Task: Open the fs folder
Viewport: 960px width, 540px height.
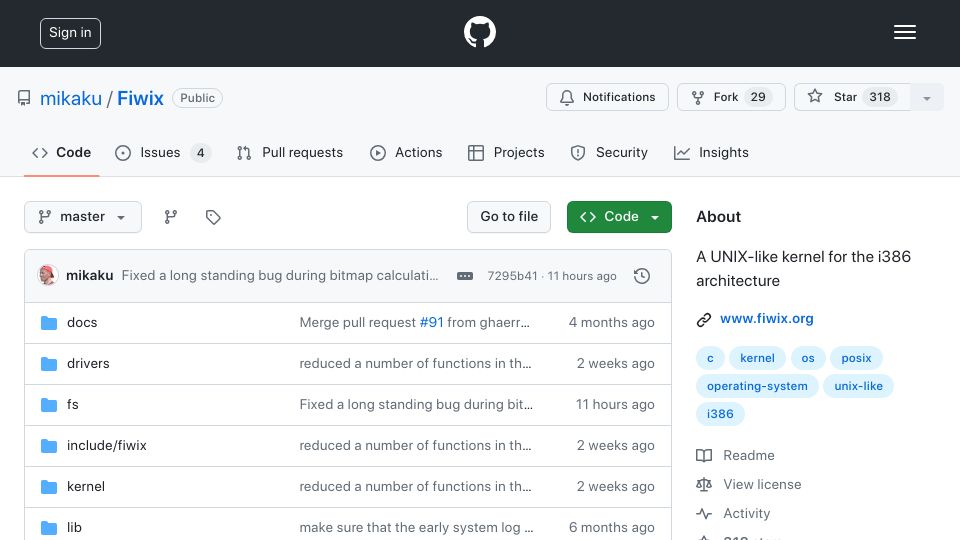Action: tap(72, 405)
